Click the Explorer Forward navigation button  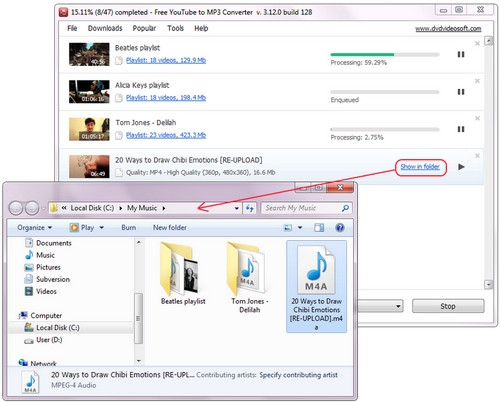(32, 208)
